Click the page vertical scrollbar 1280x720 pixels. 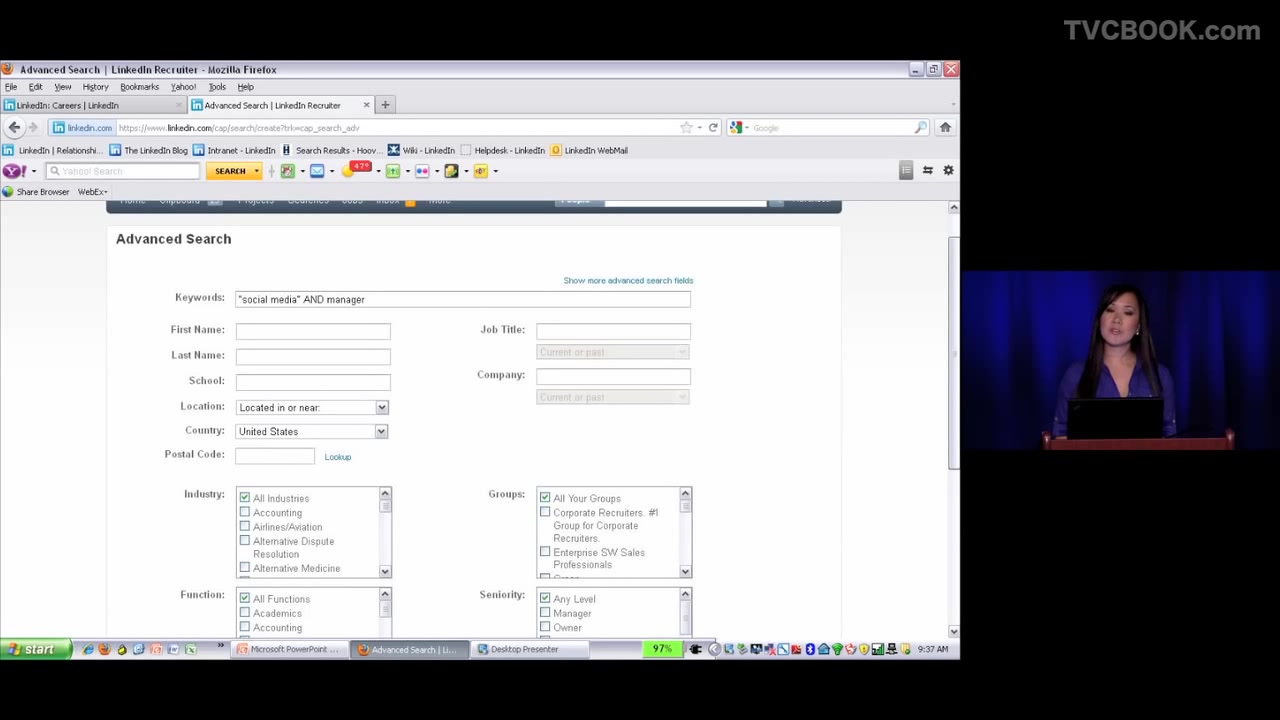[x=953, y=353]
